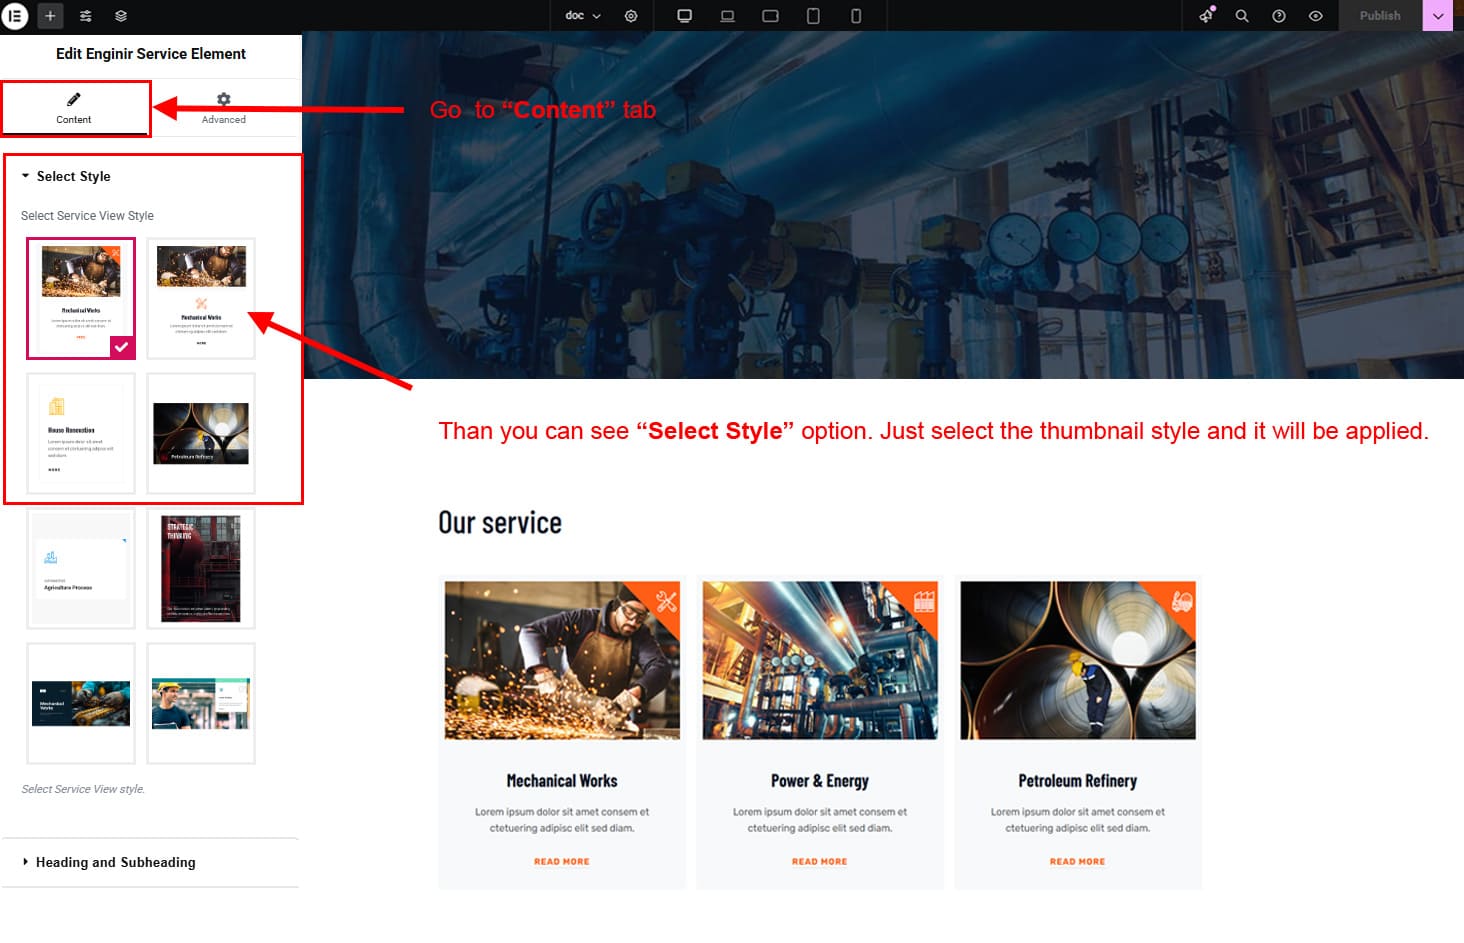Open the Finder search icon

[x=1242, y=16]
